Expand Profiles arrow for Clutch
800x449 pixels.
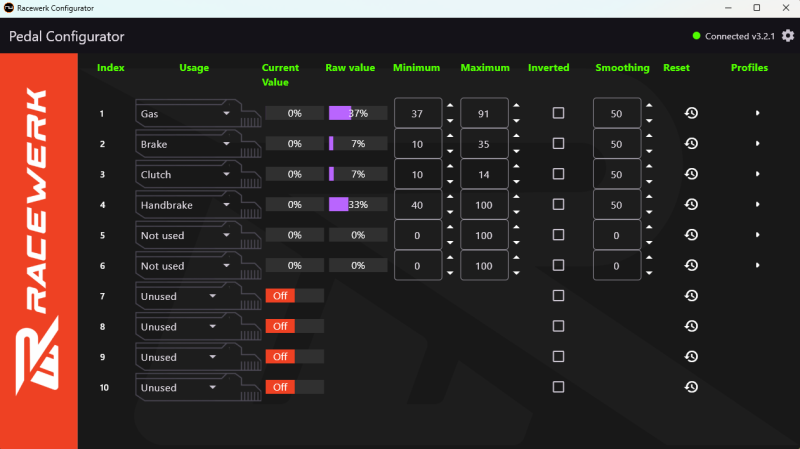coord(758,174)
